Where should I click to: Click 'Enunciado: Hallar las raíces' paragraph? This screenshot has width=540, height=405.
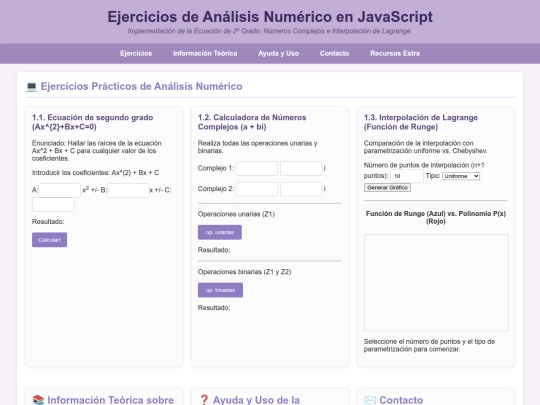click(x=97, y=150)
